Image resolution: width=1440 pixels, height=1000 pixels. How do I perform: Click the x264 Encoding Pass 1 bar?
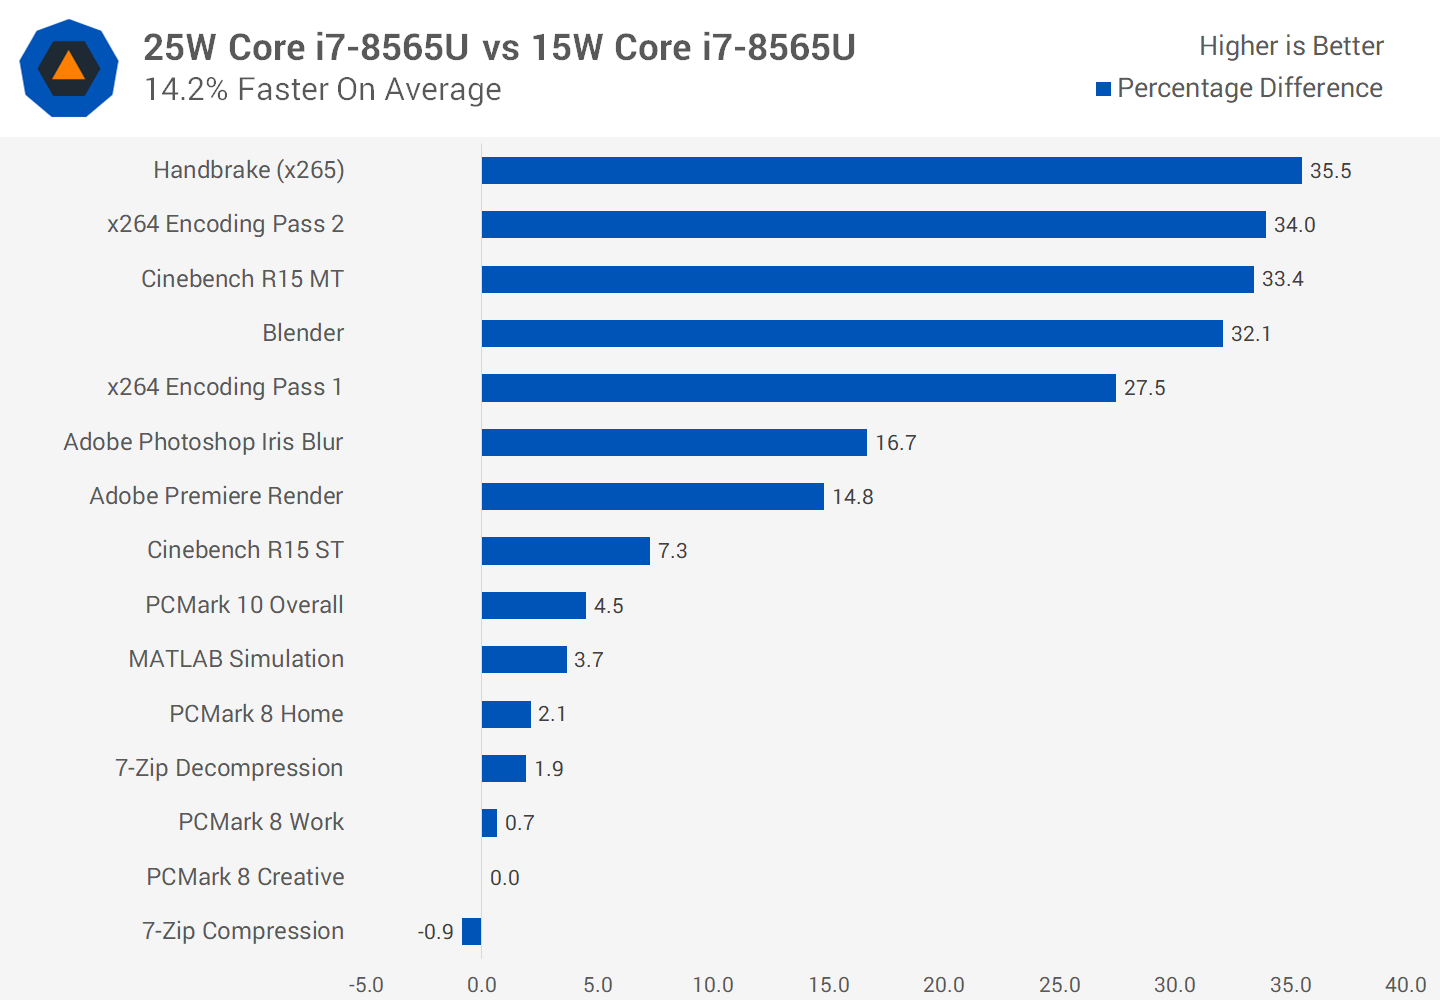[x=798, y=388]
